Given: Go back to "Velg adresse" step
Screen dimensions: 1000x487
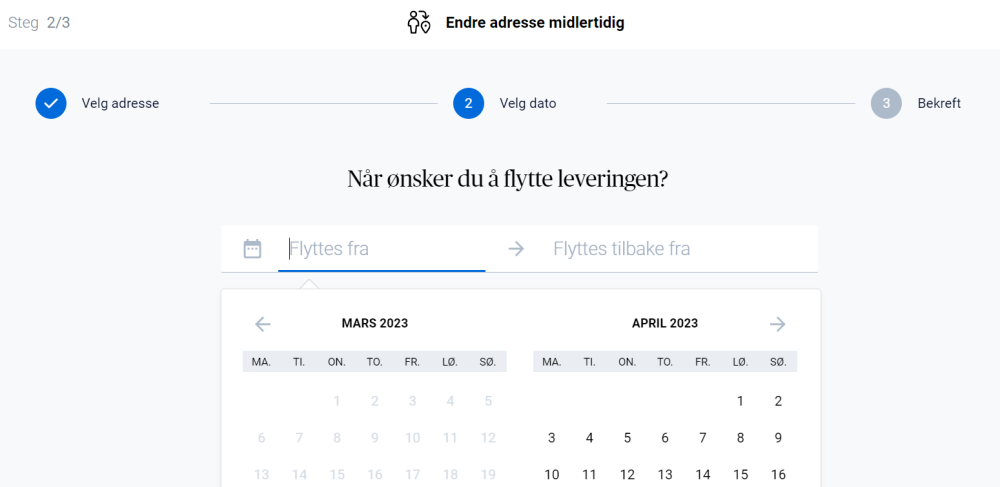Looking at the screenshot, I should [120, 103].
